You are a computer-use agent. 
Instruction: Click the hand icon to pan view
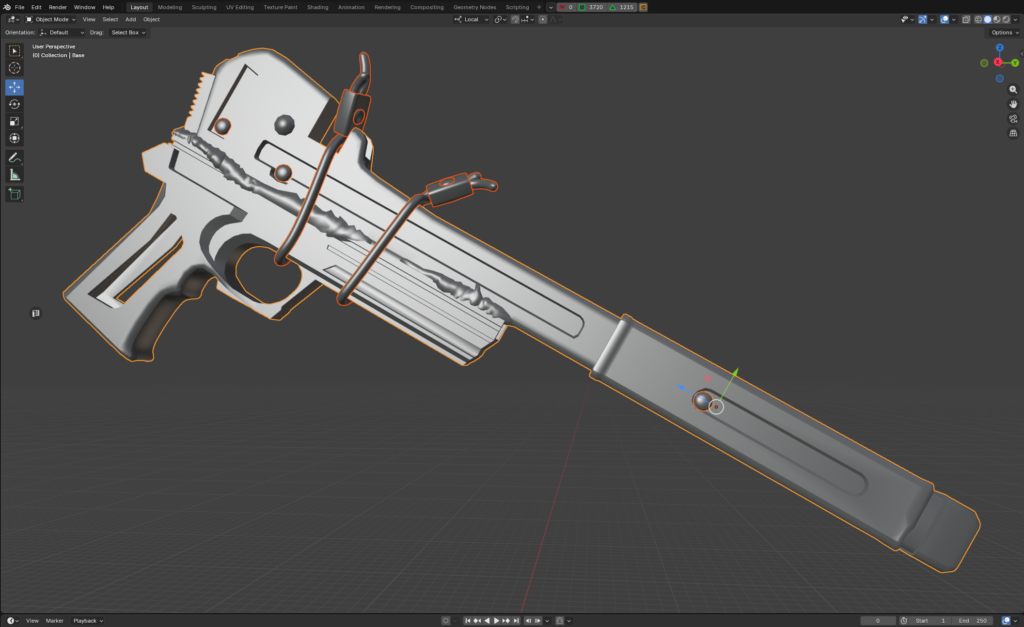point(1013,104)
